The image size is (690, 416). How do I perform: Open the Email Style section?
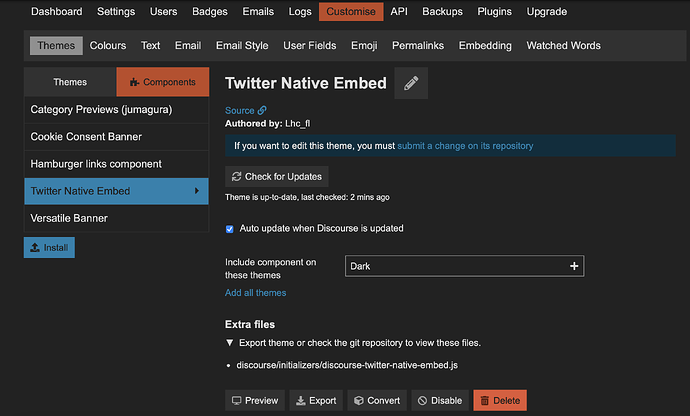pyautogui.click(x=242, y=46)
